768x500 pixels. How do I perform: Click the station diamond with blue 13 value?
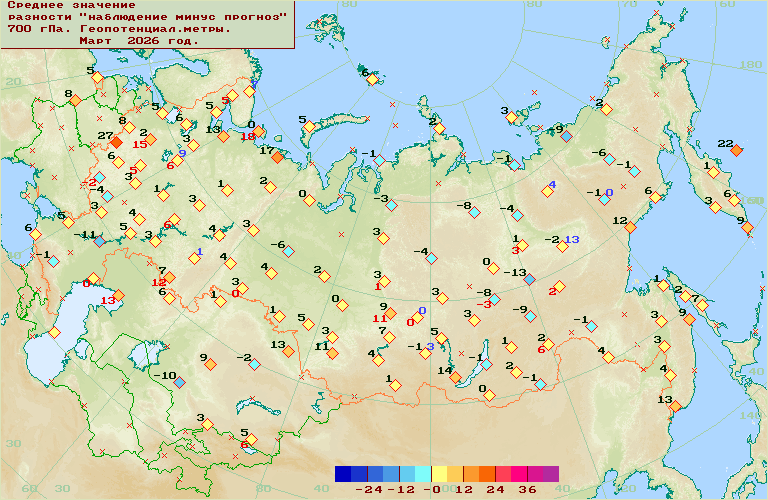click(x=562, y=246)
